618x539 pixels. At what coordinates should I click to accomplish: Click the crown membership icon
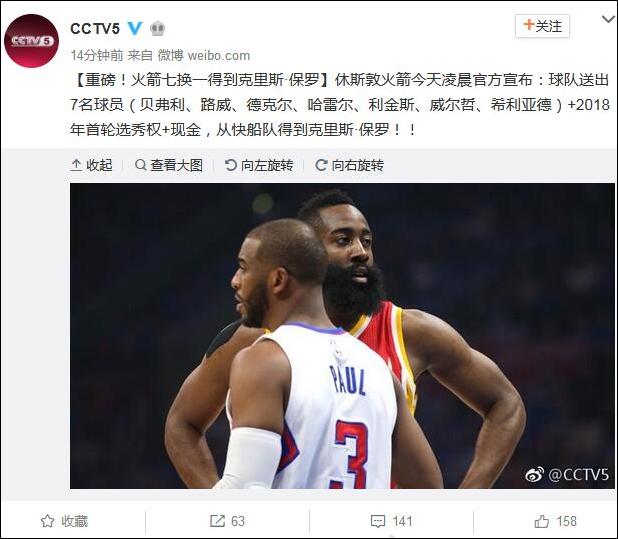tap(158, 28)
